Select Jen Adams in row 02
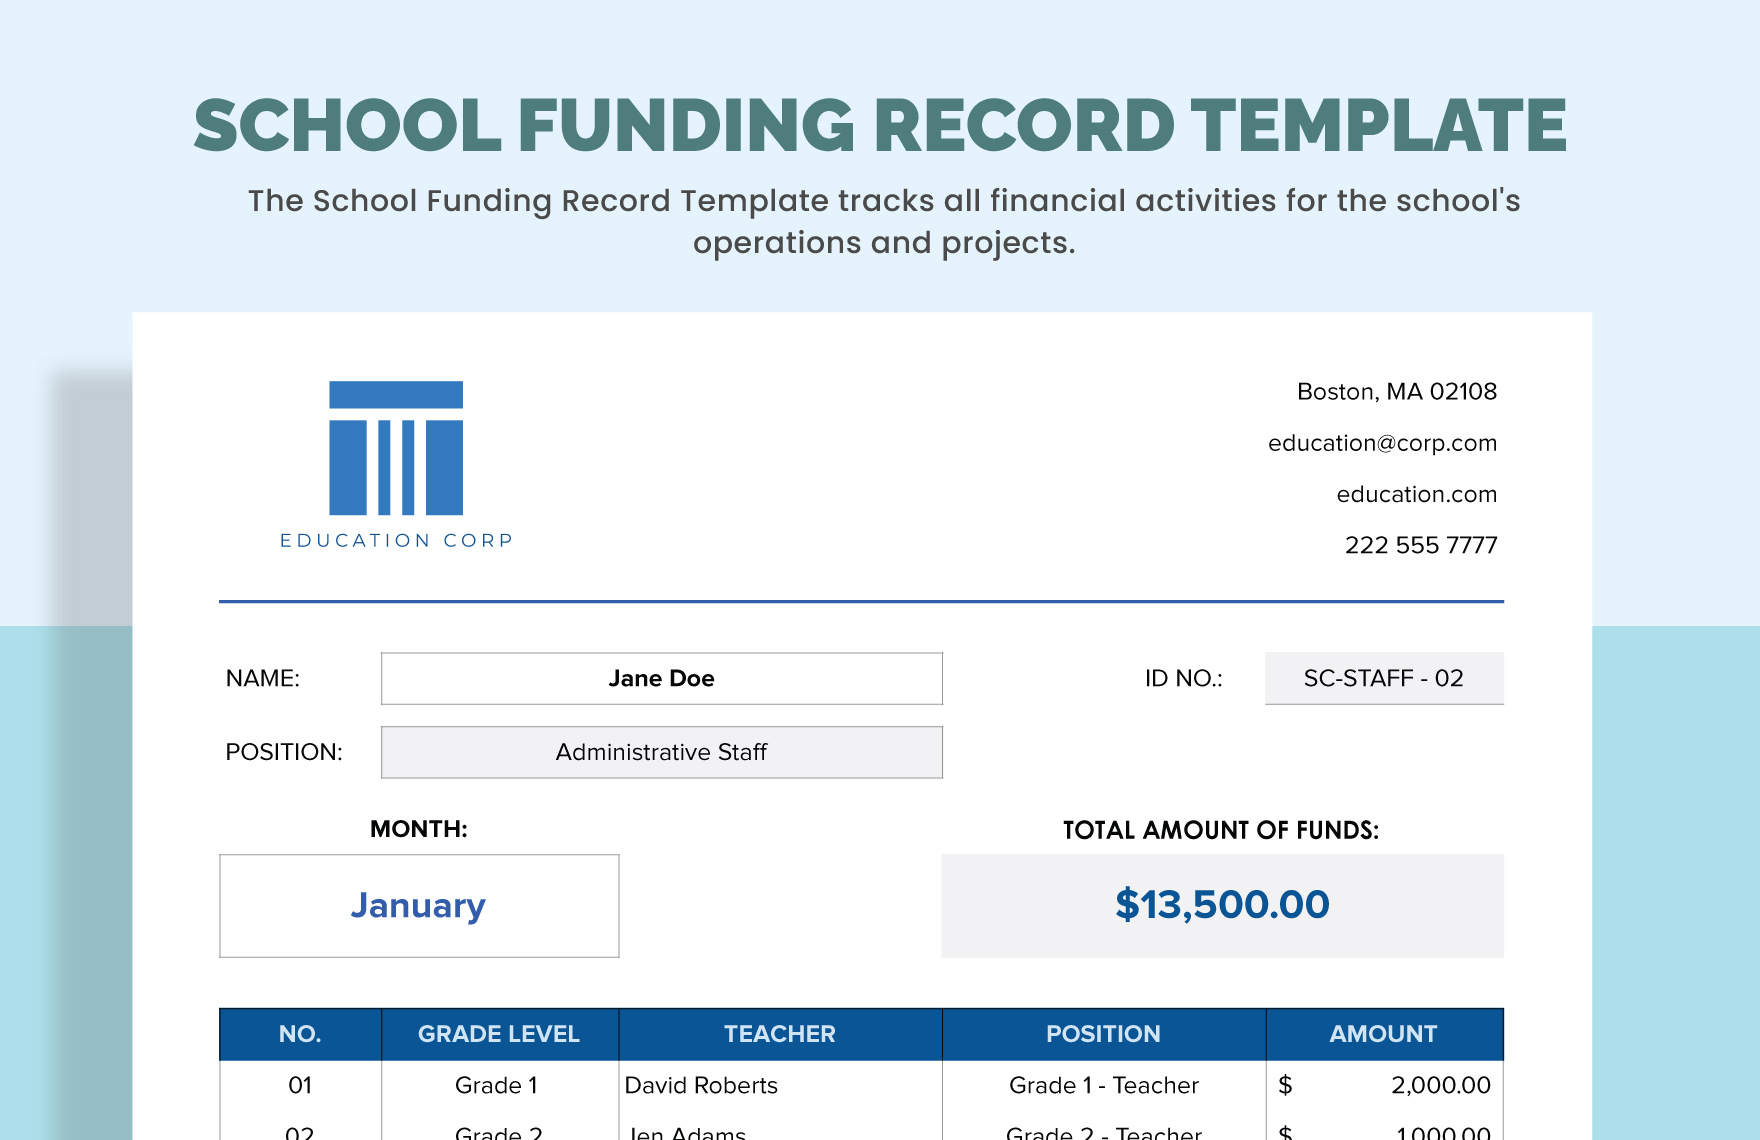Screen dimensions: 1760x1140 (686, 1132)
